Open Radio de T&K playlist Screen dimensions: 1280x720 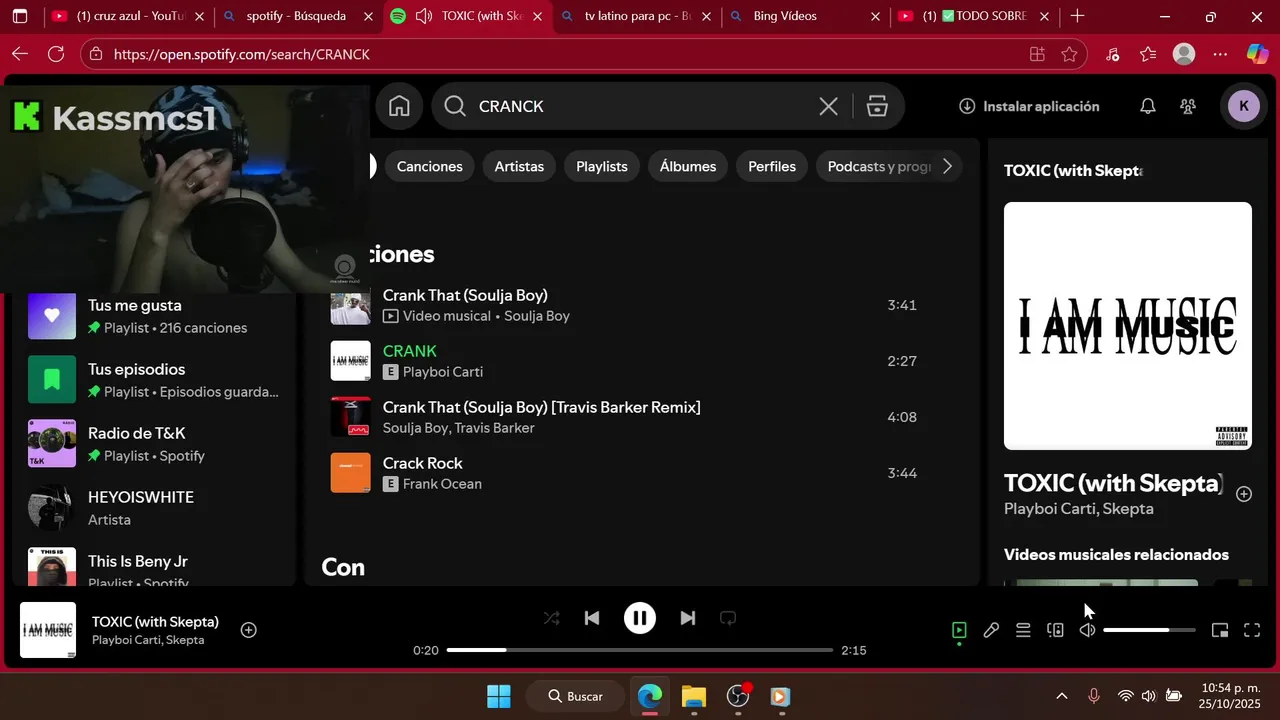point(155,444)
